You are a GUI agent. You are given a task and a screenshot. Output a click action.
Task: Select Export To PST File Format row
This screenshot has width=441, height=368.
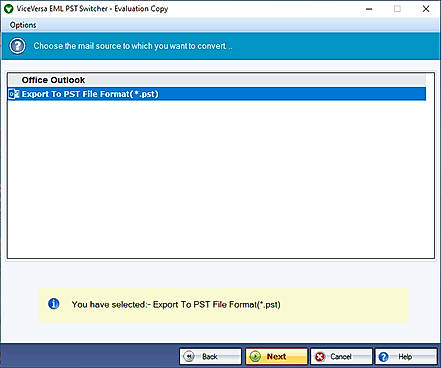coord(217,94)
